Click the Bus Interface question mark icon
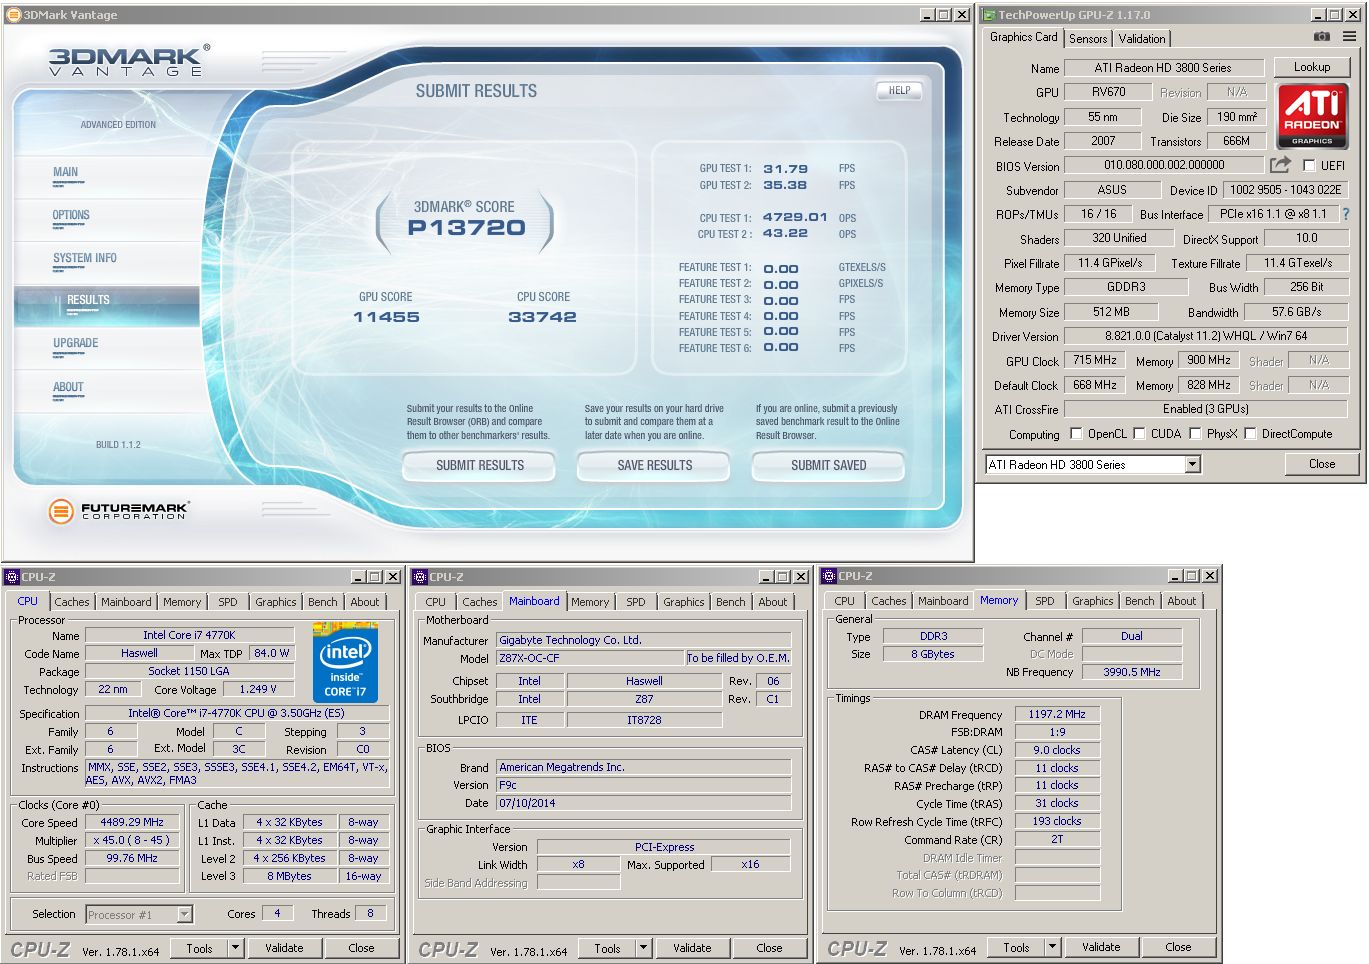The width and height of the screenshot is (1369, 964). tap(1345, 214)
